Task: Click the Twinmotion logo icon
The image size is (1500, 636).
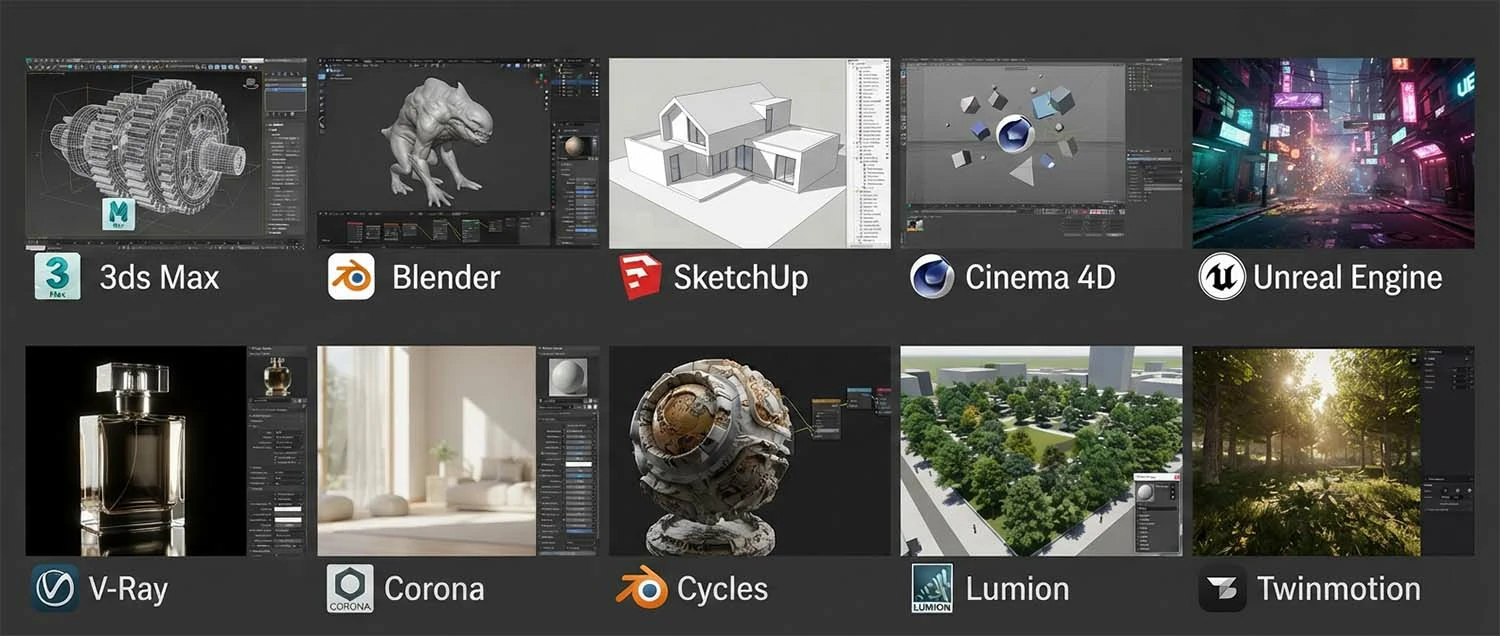Action: 1222,588
